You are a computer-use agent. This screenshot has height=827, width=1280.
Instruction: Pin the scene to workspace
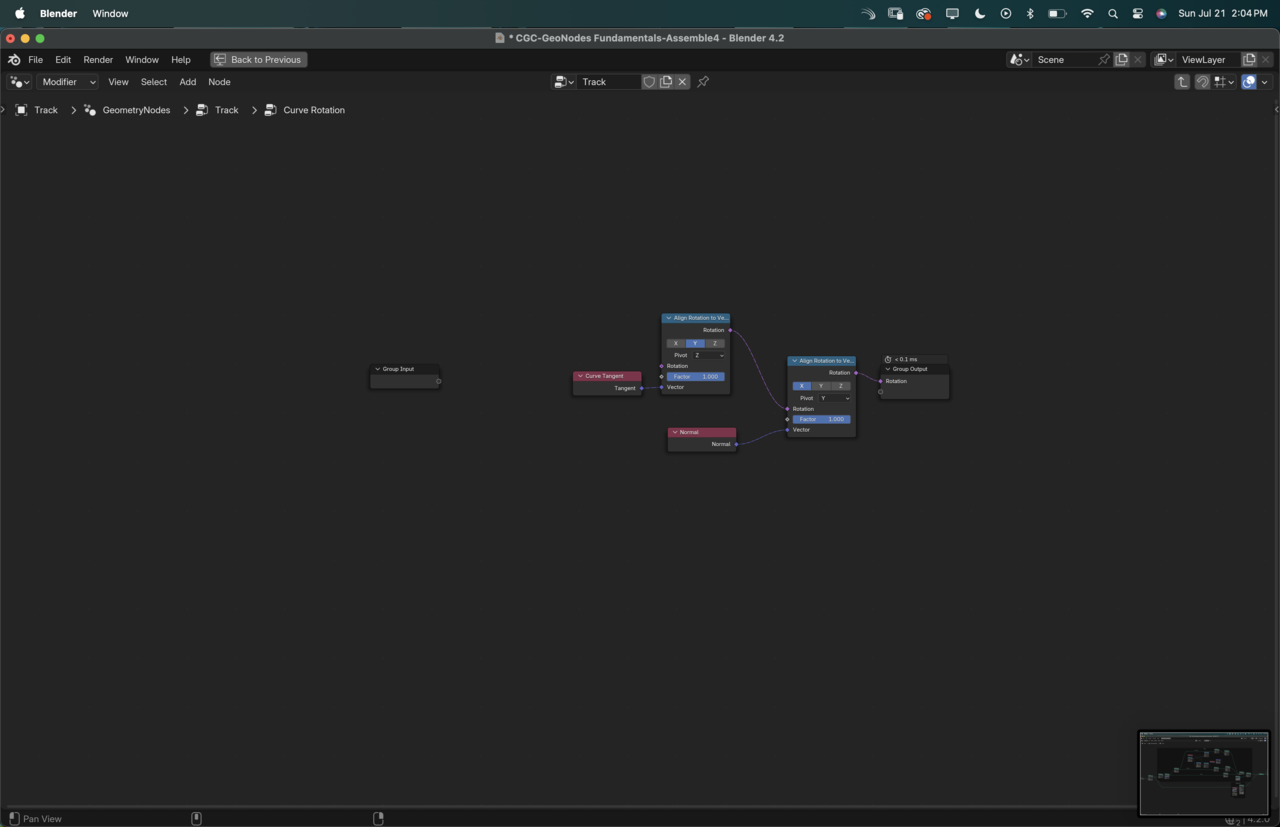pos(1104,60)
